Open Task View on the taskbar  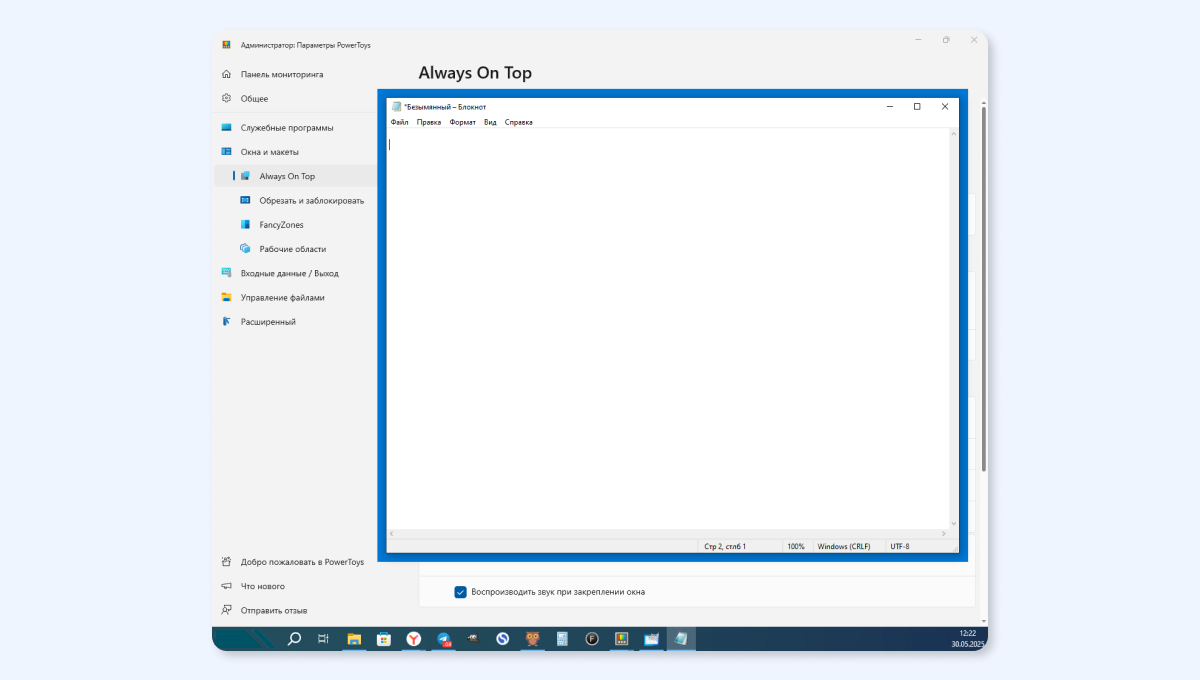click(x=323, y=638)
